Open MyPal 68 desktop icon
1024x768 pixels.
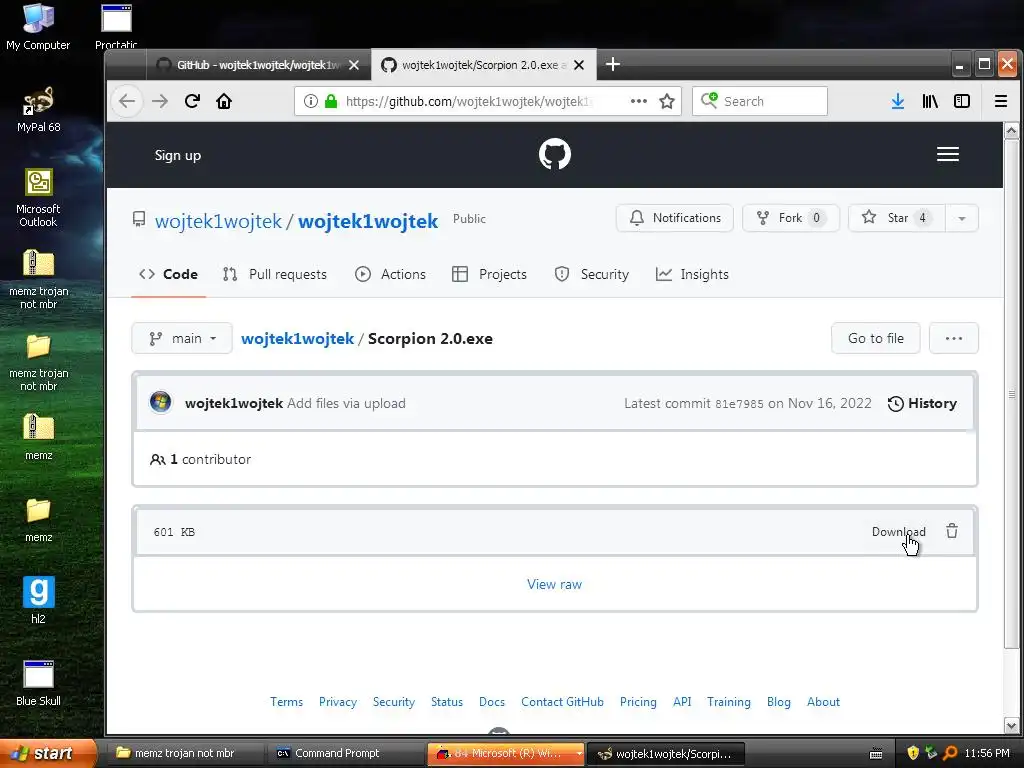tap(39, 110)
